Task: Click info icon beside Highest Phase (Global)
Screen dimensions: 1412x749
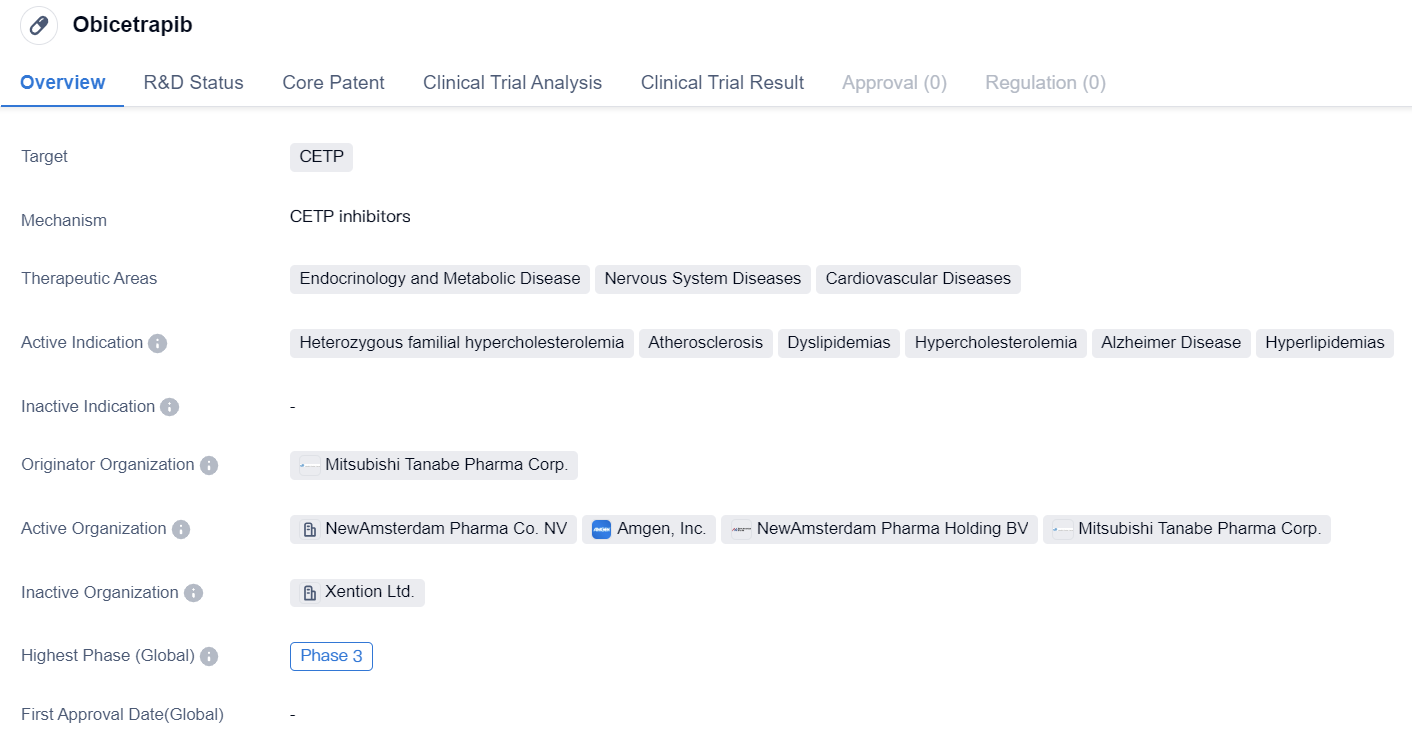Action: (x=209, y=657)
